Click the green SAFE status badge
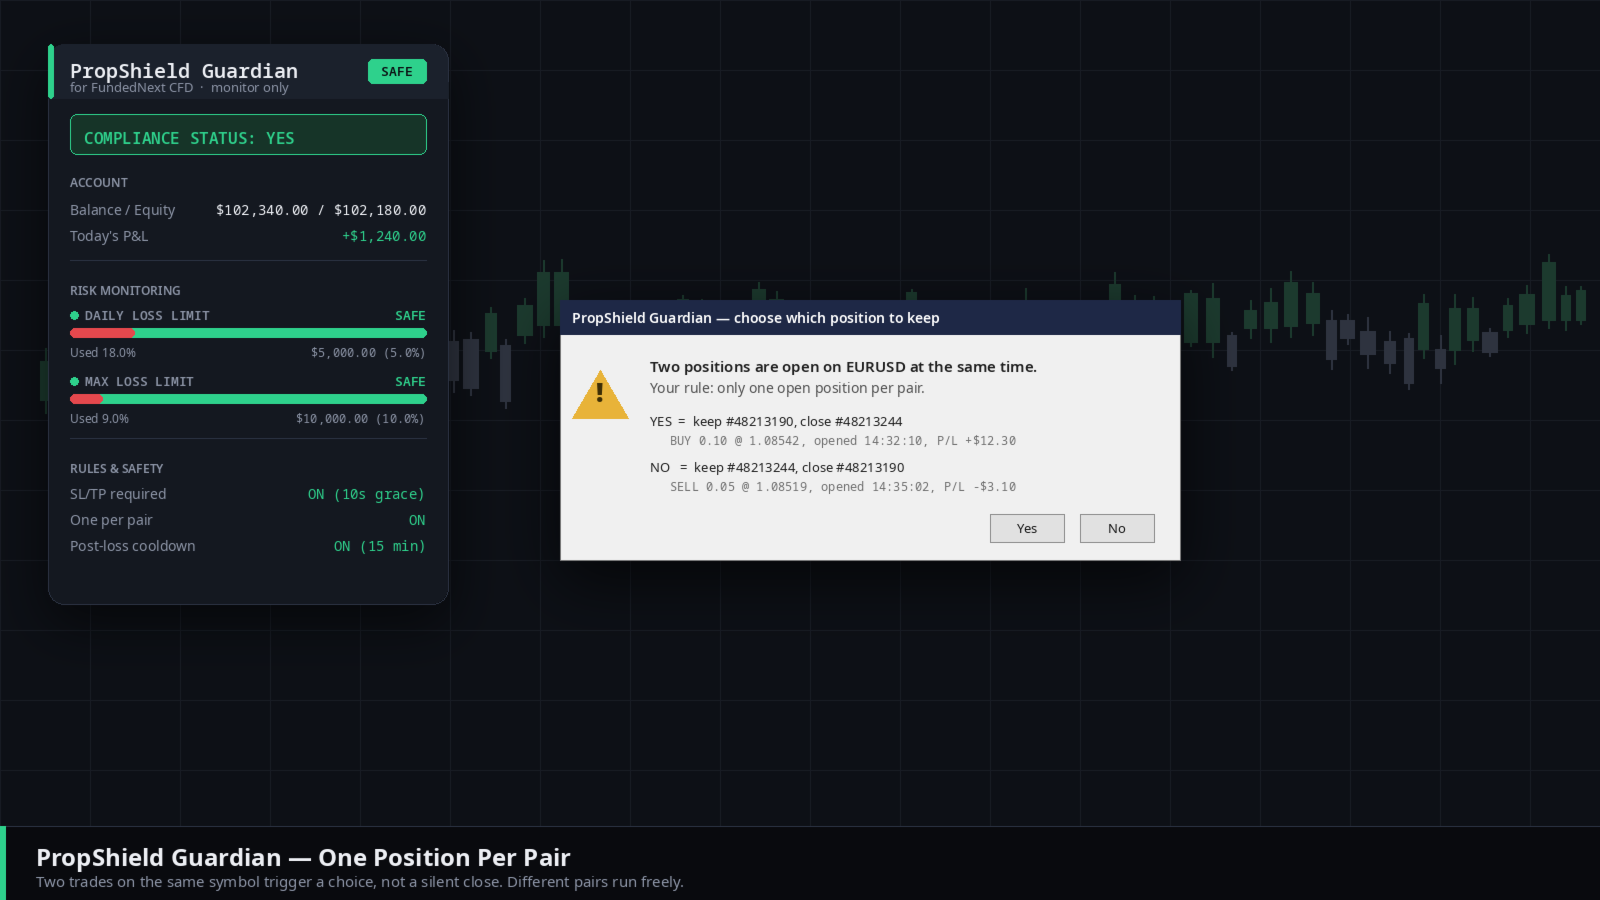1600x900 pixels. pyautogui.click(x=397, y=71)
